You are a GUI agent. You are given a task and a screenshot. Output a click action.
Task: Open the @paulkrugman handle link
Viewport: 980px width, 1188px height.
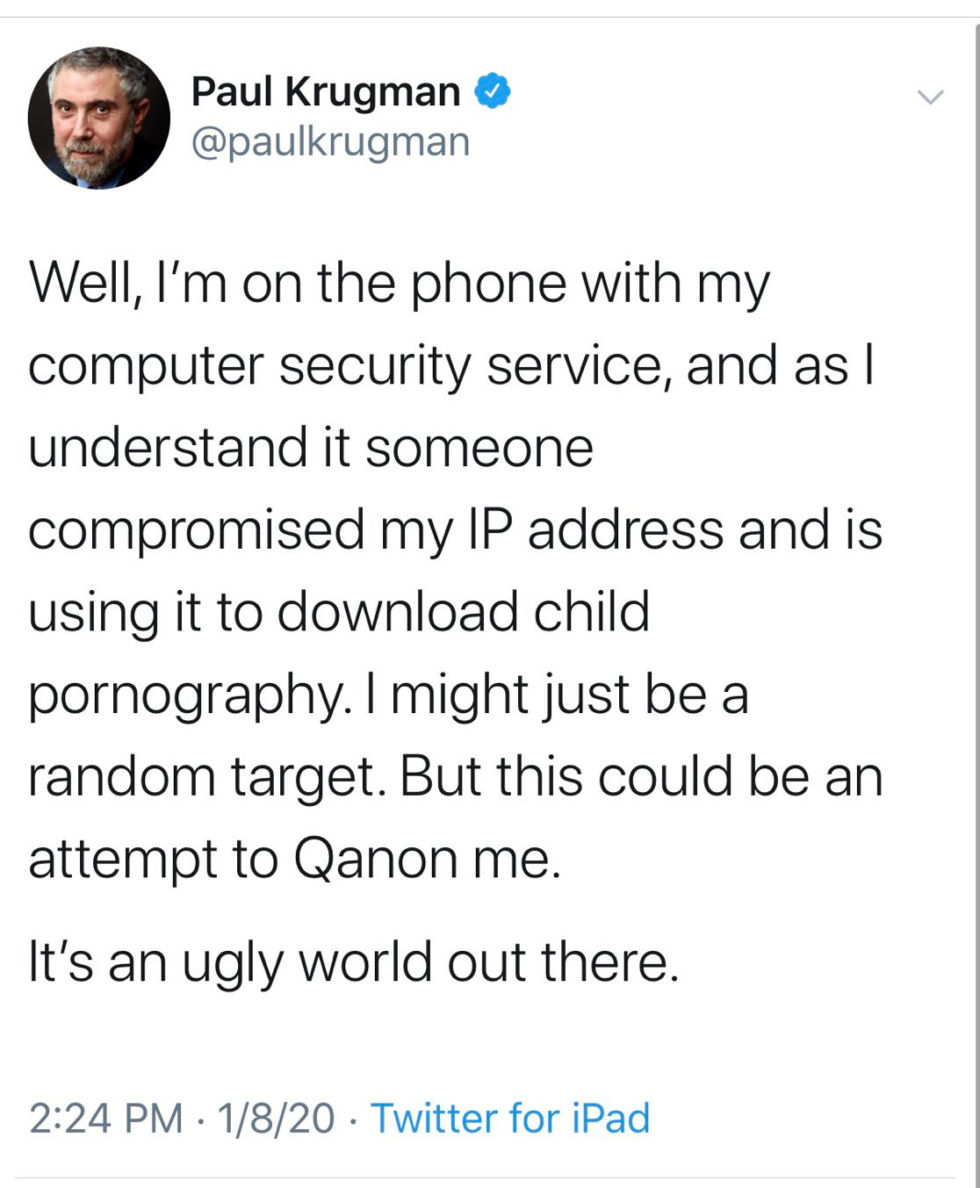tap(330, 141)
